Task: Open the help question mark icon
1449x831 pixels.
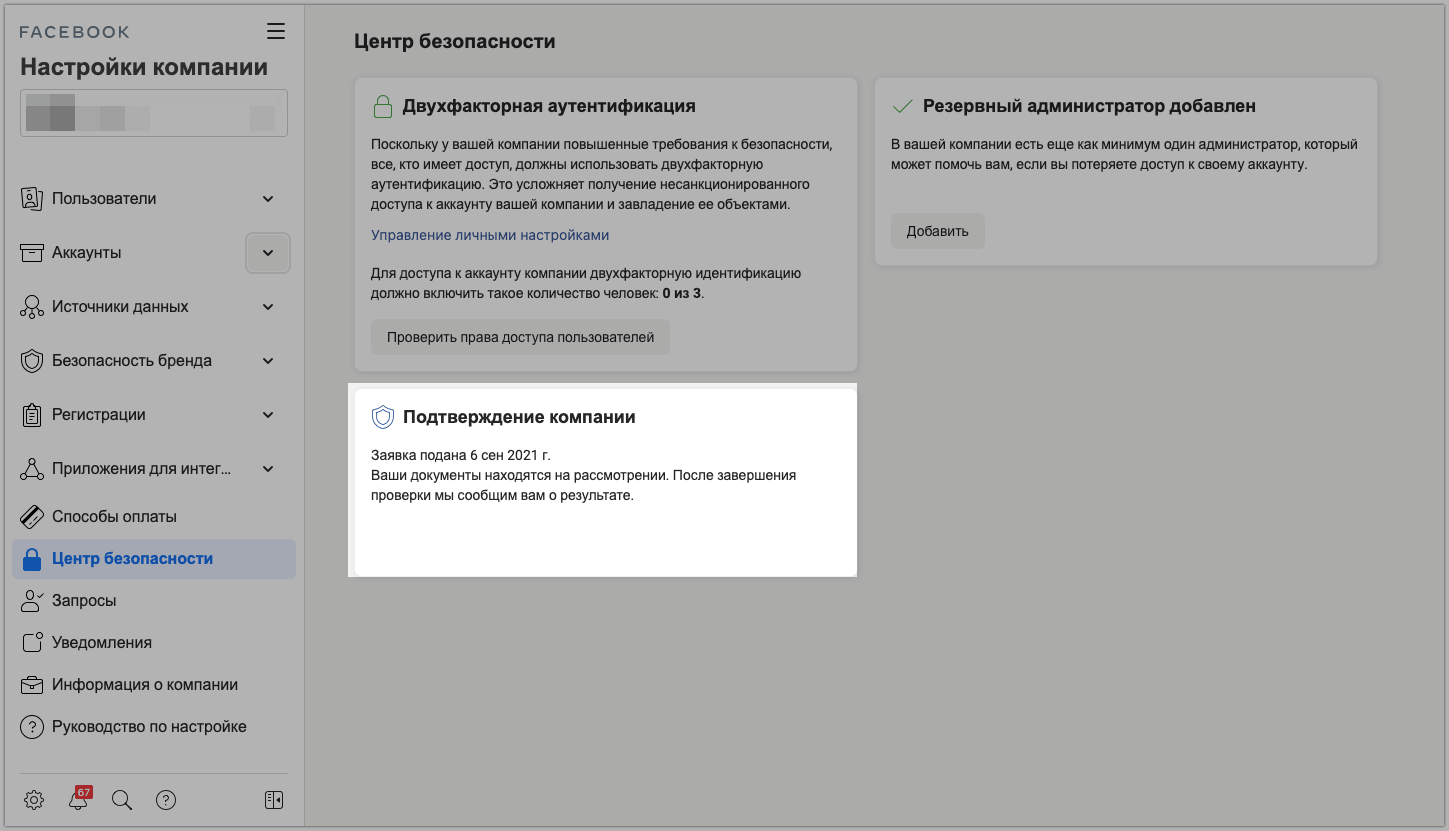Action: click(x=166, y=800)
